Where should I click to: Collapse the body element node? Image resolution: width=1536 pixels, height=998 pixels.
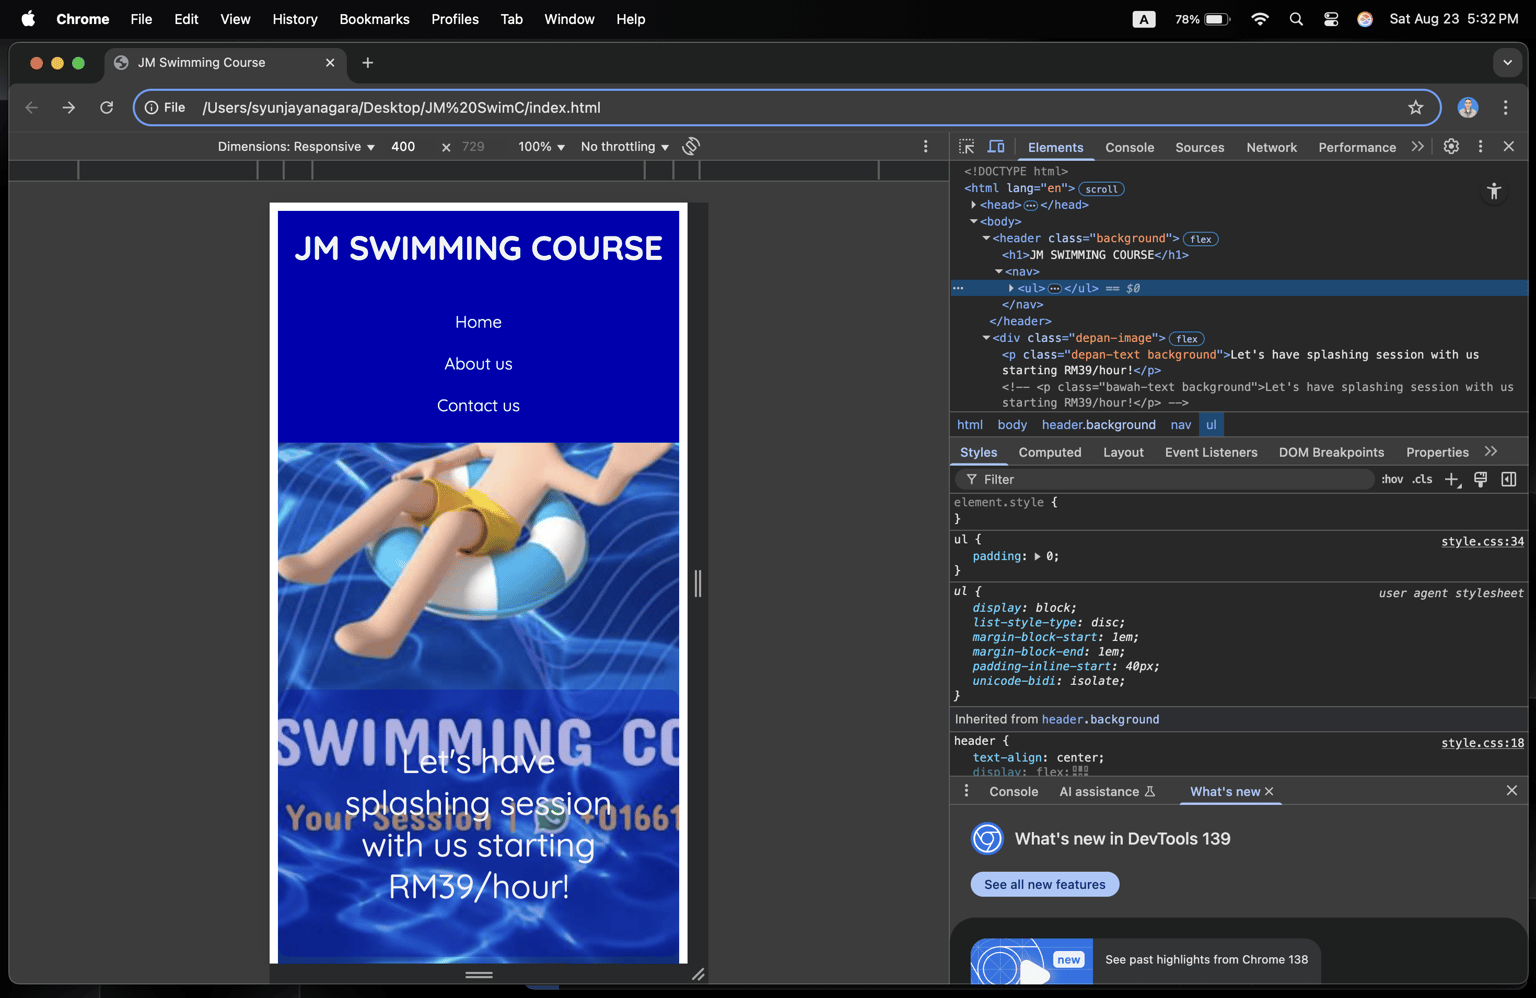coord(973,222)
